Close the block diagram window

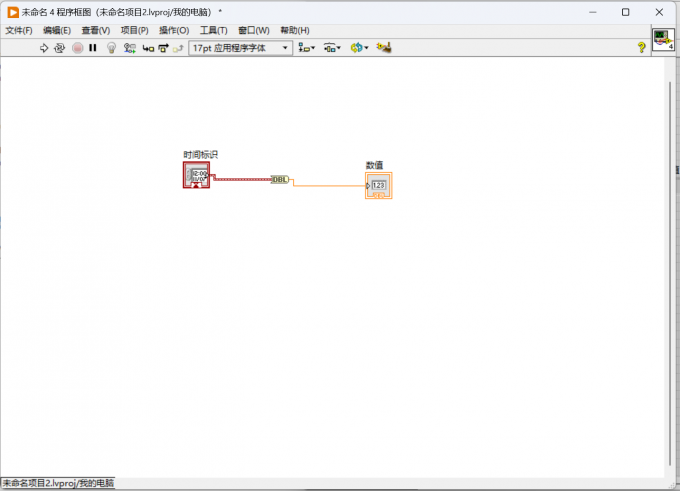659,12
